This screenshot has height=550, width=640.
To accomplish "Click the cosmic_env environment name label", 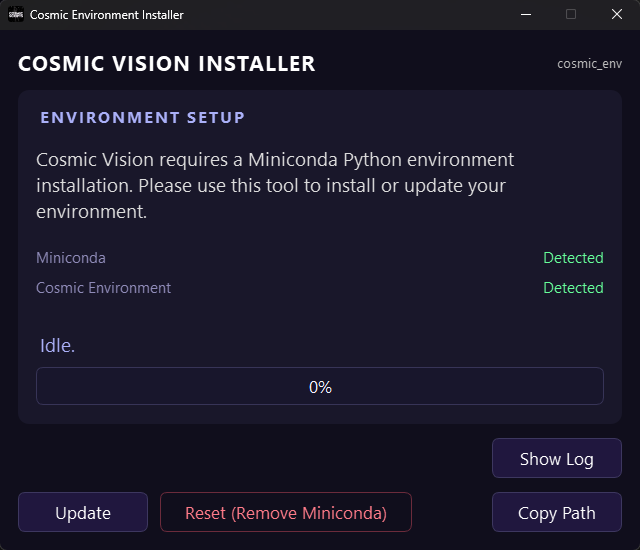I will point(589,64).
